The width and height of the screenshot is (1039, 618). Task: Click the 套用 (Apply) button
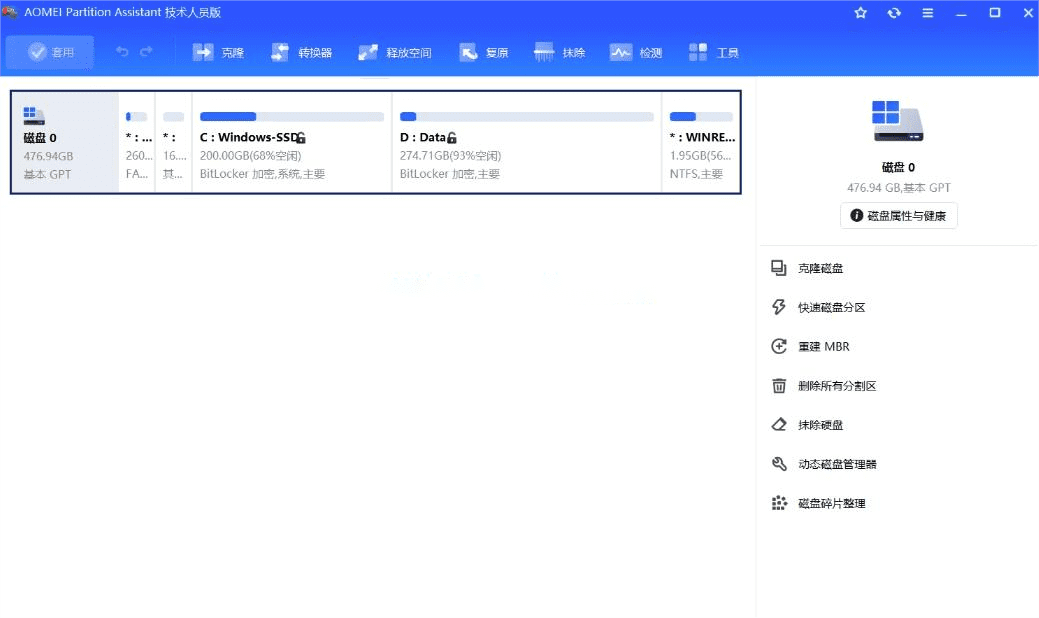50,52
